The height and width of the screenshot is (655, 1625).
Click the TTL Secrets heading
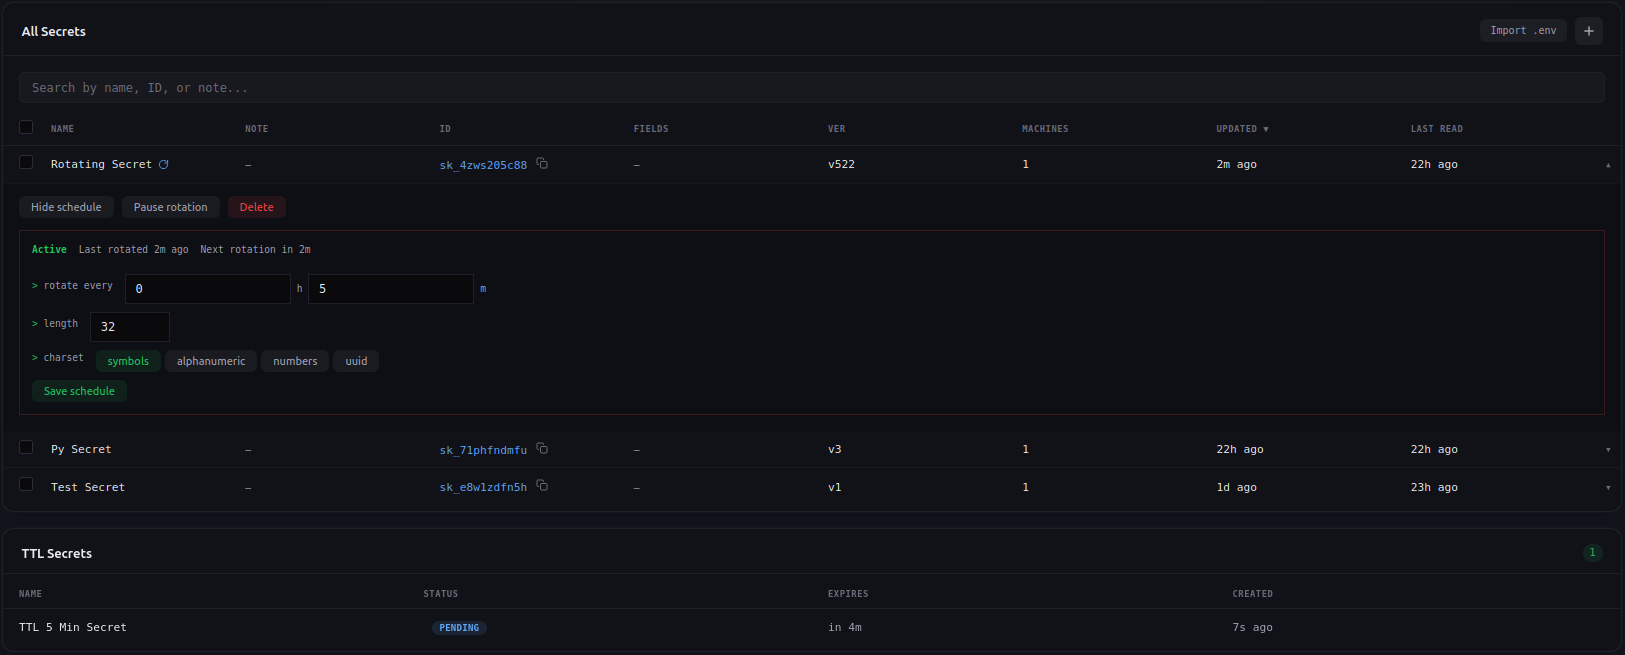pyautogui.click(x=57, y=553)
